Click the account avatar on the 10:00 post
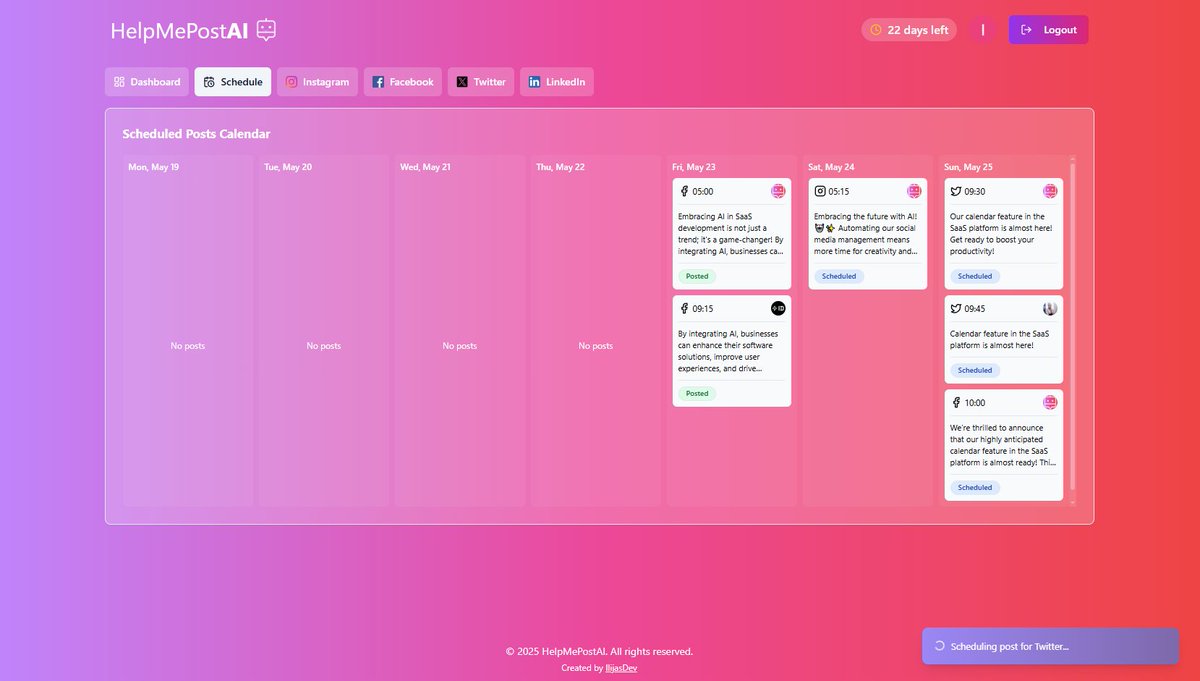The height and width of the screenshot is (681, 1200). (1050, 402)
